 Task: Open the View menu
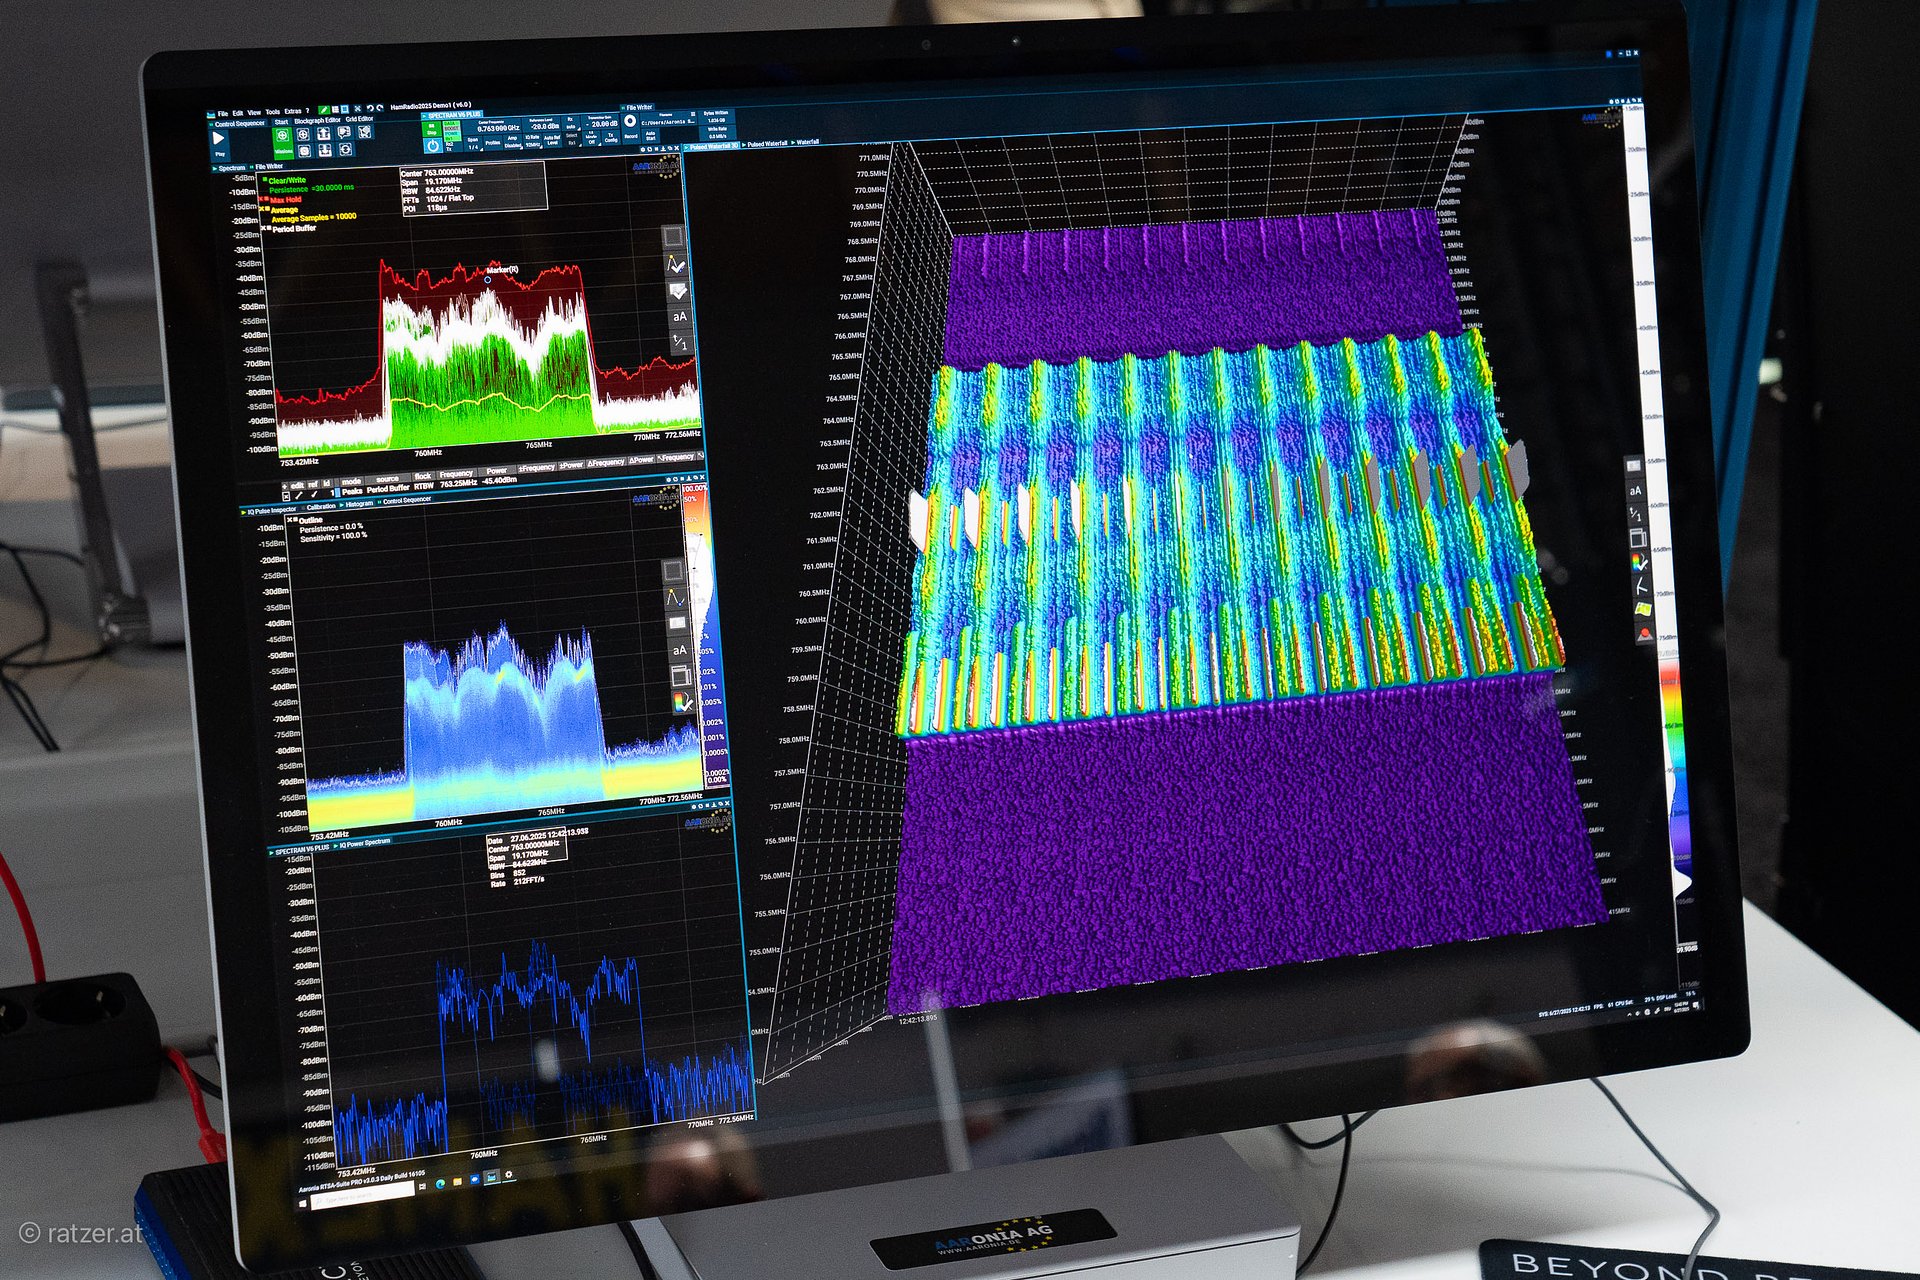[254, 113]
